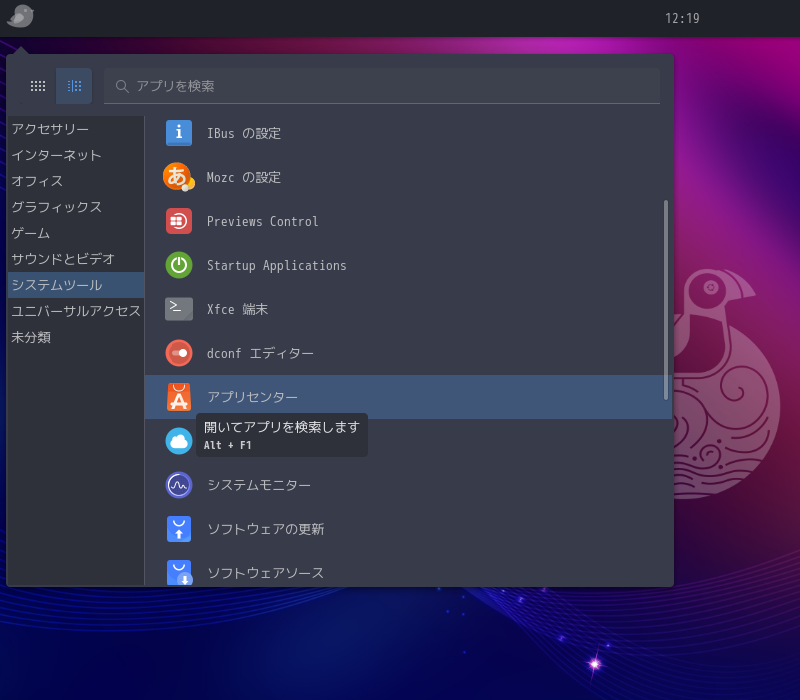Open Mozc の設定 icon

tap(179, 177)
